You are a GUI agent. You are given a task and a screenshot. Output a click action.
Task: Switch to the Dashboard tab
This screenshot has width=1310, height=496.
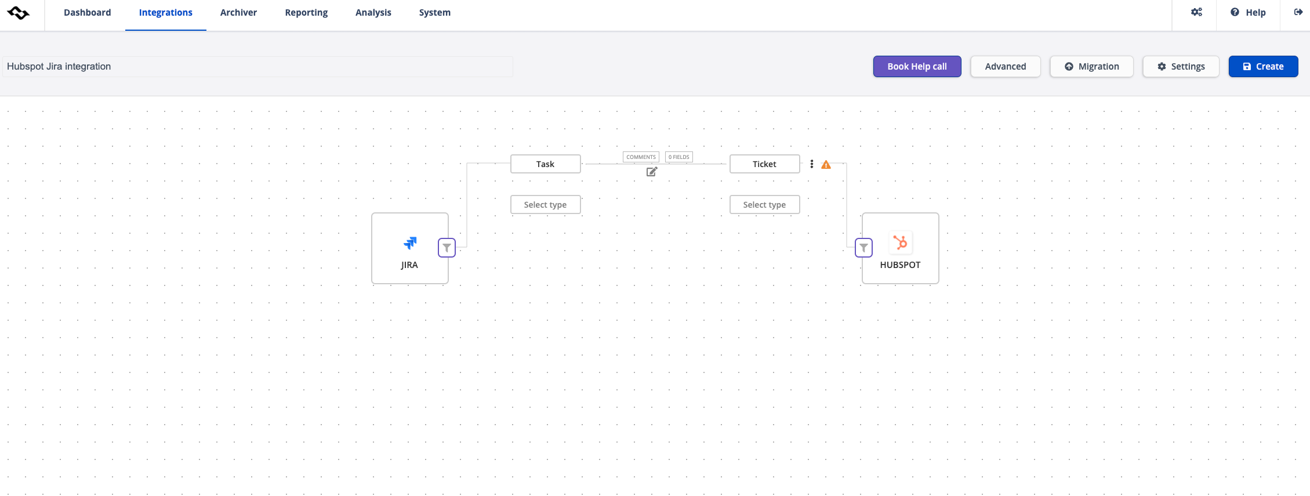[x=87, y=13]
